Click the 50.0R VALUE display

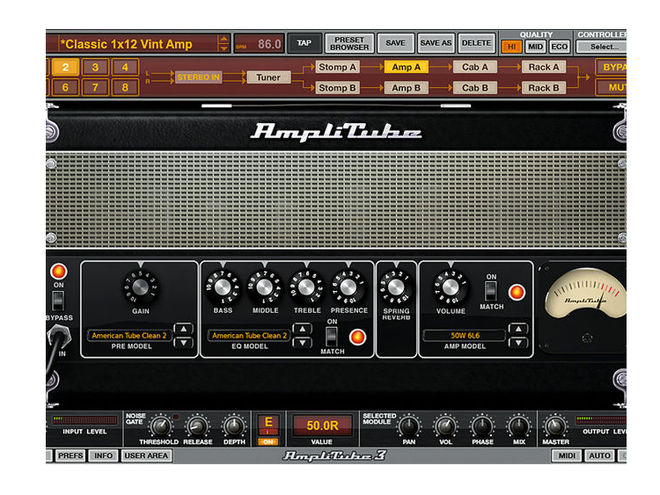(322, 426)
